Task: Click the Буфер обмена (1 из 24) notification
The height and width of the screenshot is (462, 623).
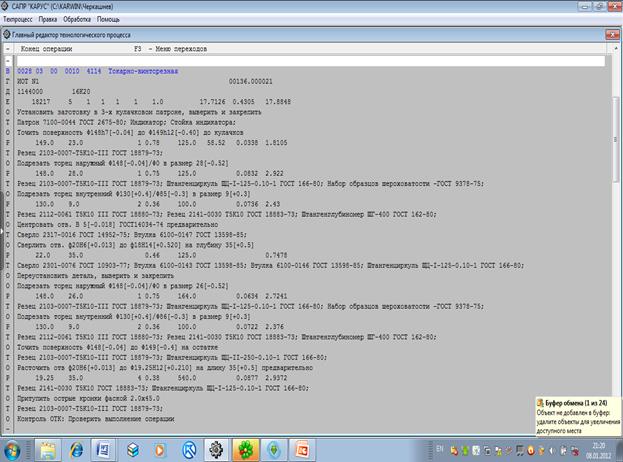Action: (578, 416)
